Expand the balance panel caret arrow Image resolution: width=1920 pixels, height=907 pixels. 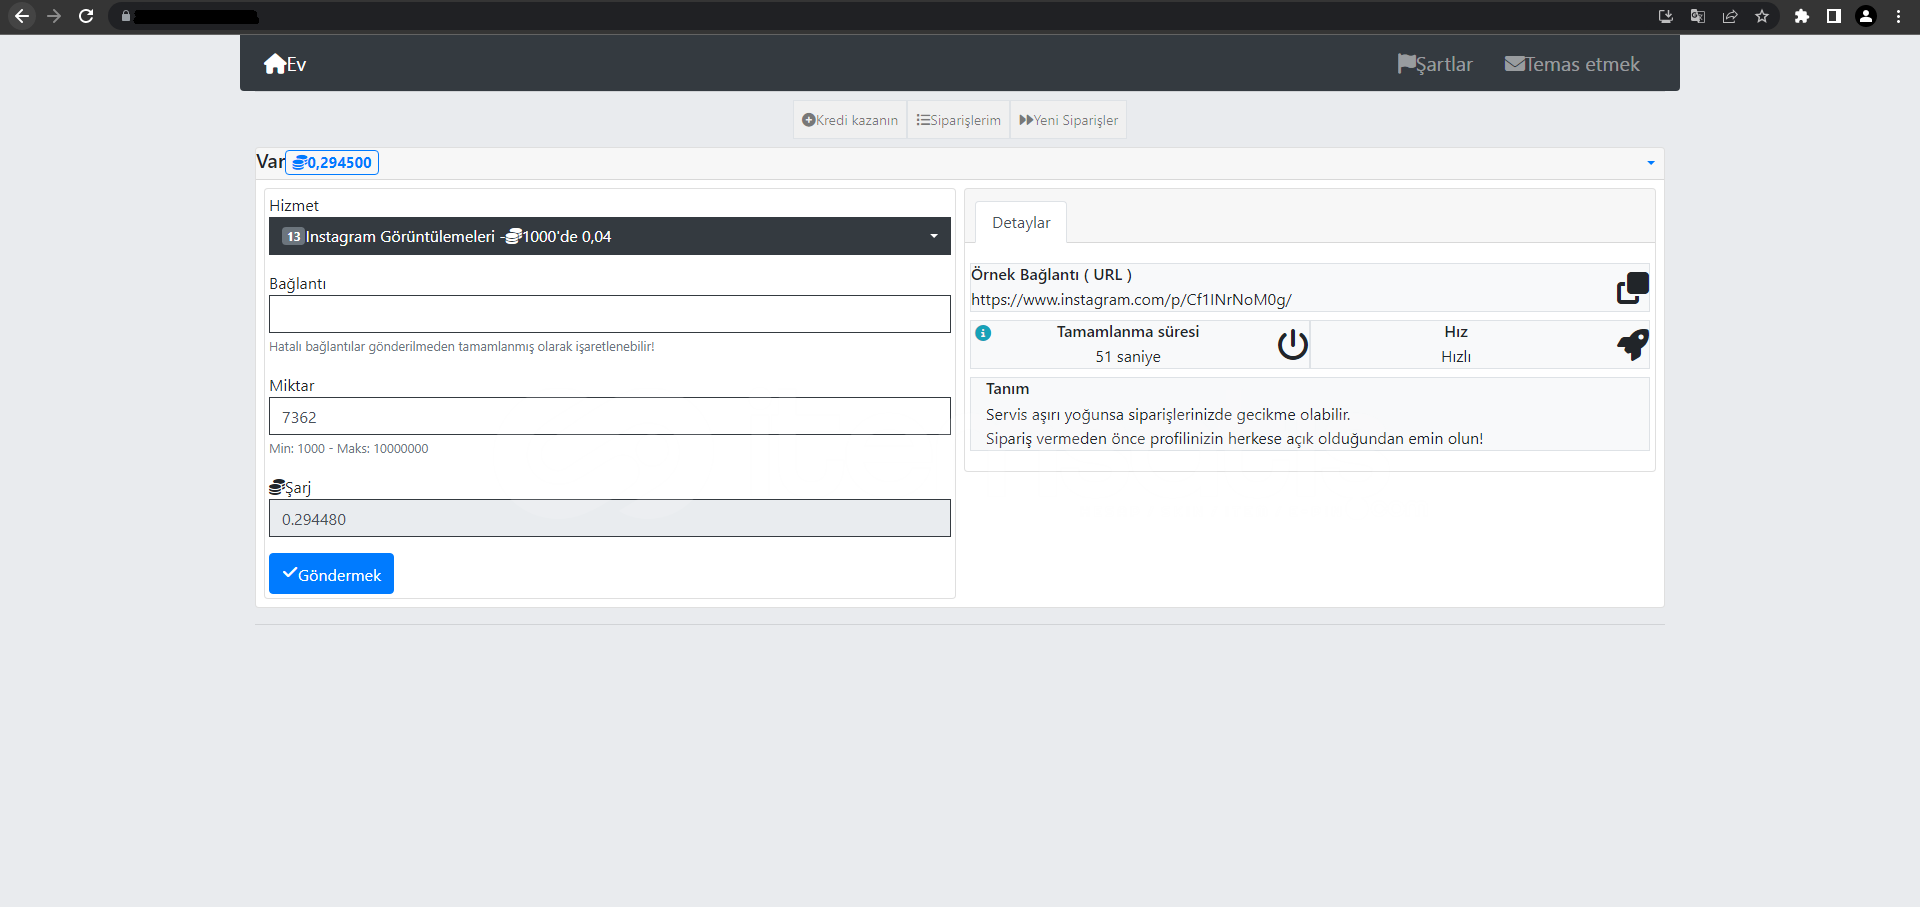[x=1650, y=163]
